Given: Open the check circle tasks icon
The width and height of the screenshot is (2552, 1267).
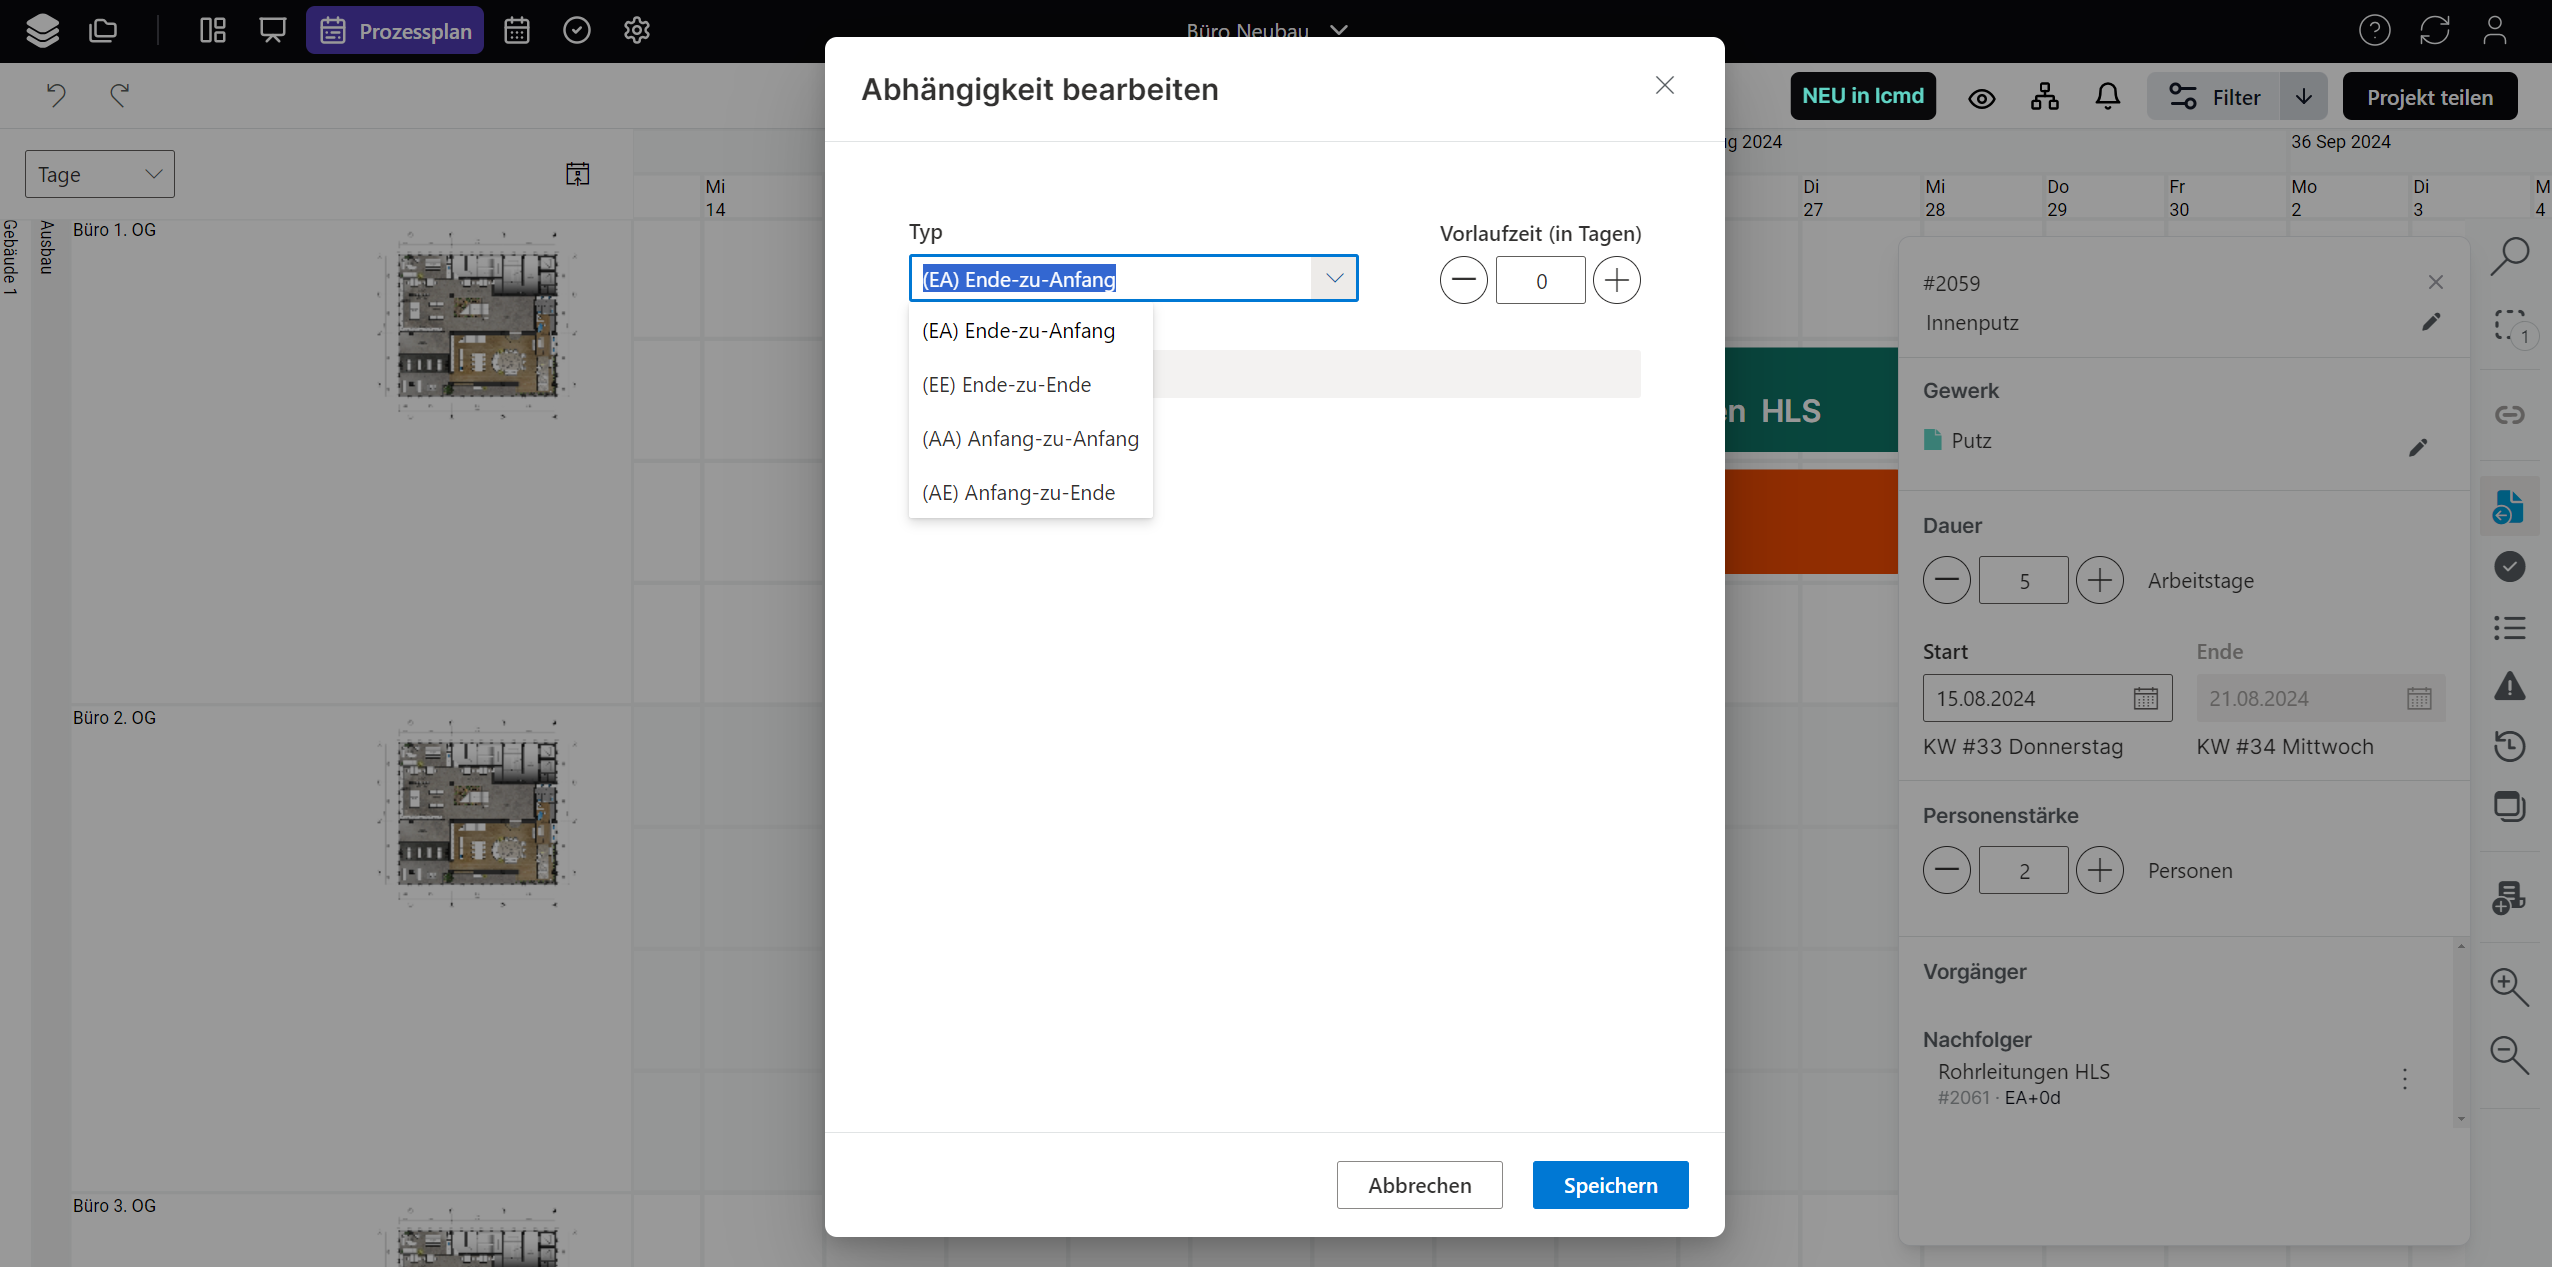Looking at the screenshot, I should pyautogui.click(x=577, y=31).
